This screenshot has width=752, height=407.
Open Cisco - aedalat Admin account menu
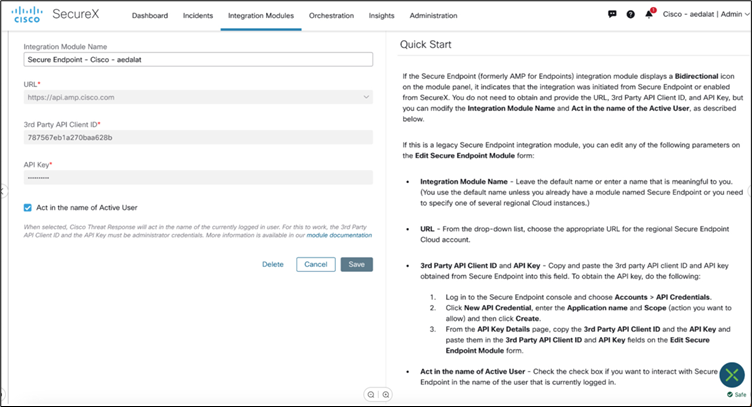pyautogui.click(x=705, y=14)
